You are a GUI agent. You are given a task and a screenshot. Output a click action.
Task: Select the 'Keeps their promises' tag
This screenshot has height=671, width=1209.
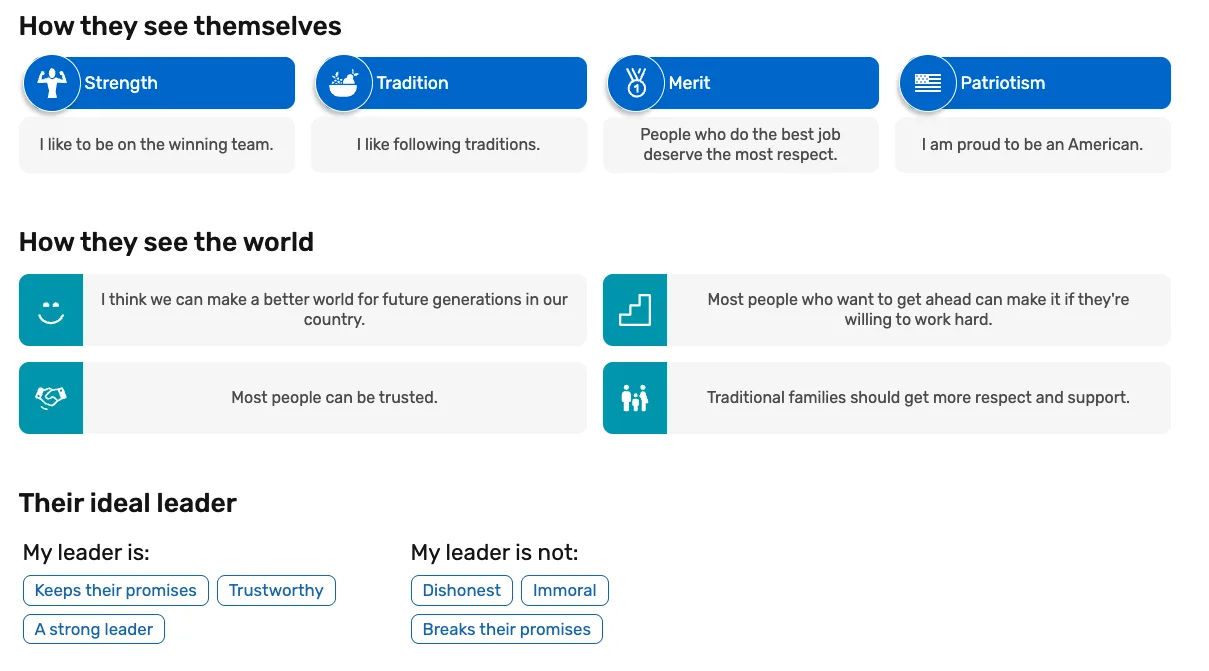[116, 590]
